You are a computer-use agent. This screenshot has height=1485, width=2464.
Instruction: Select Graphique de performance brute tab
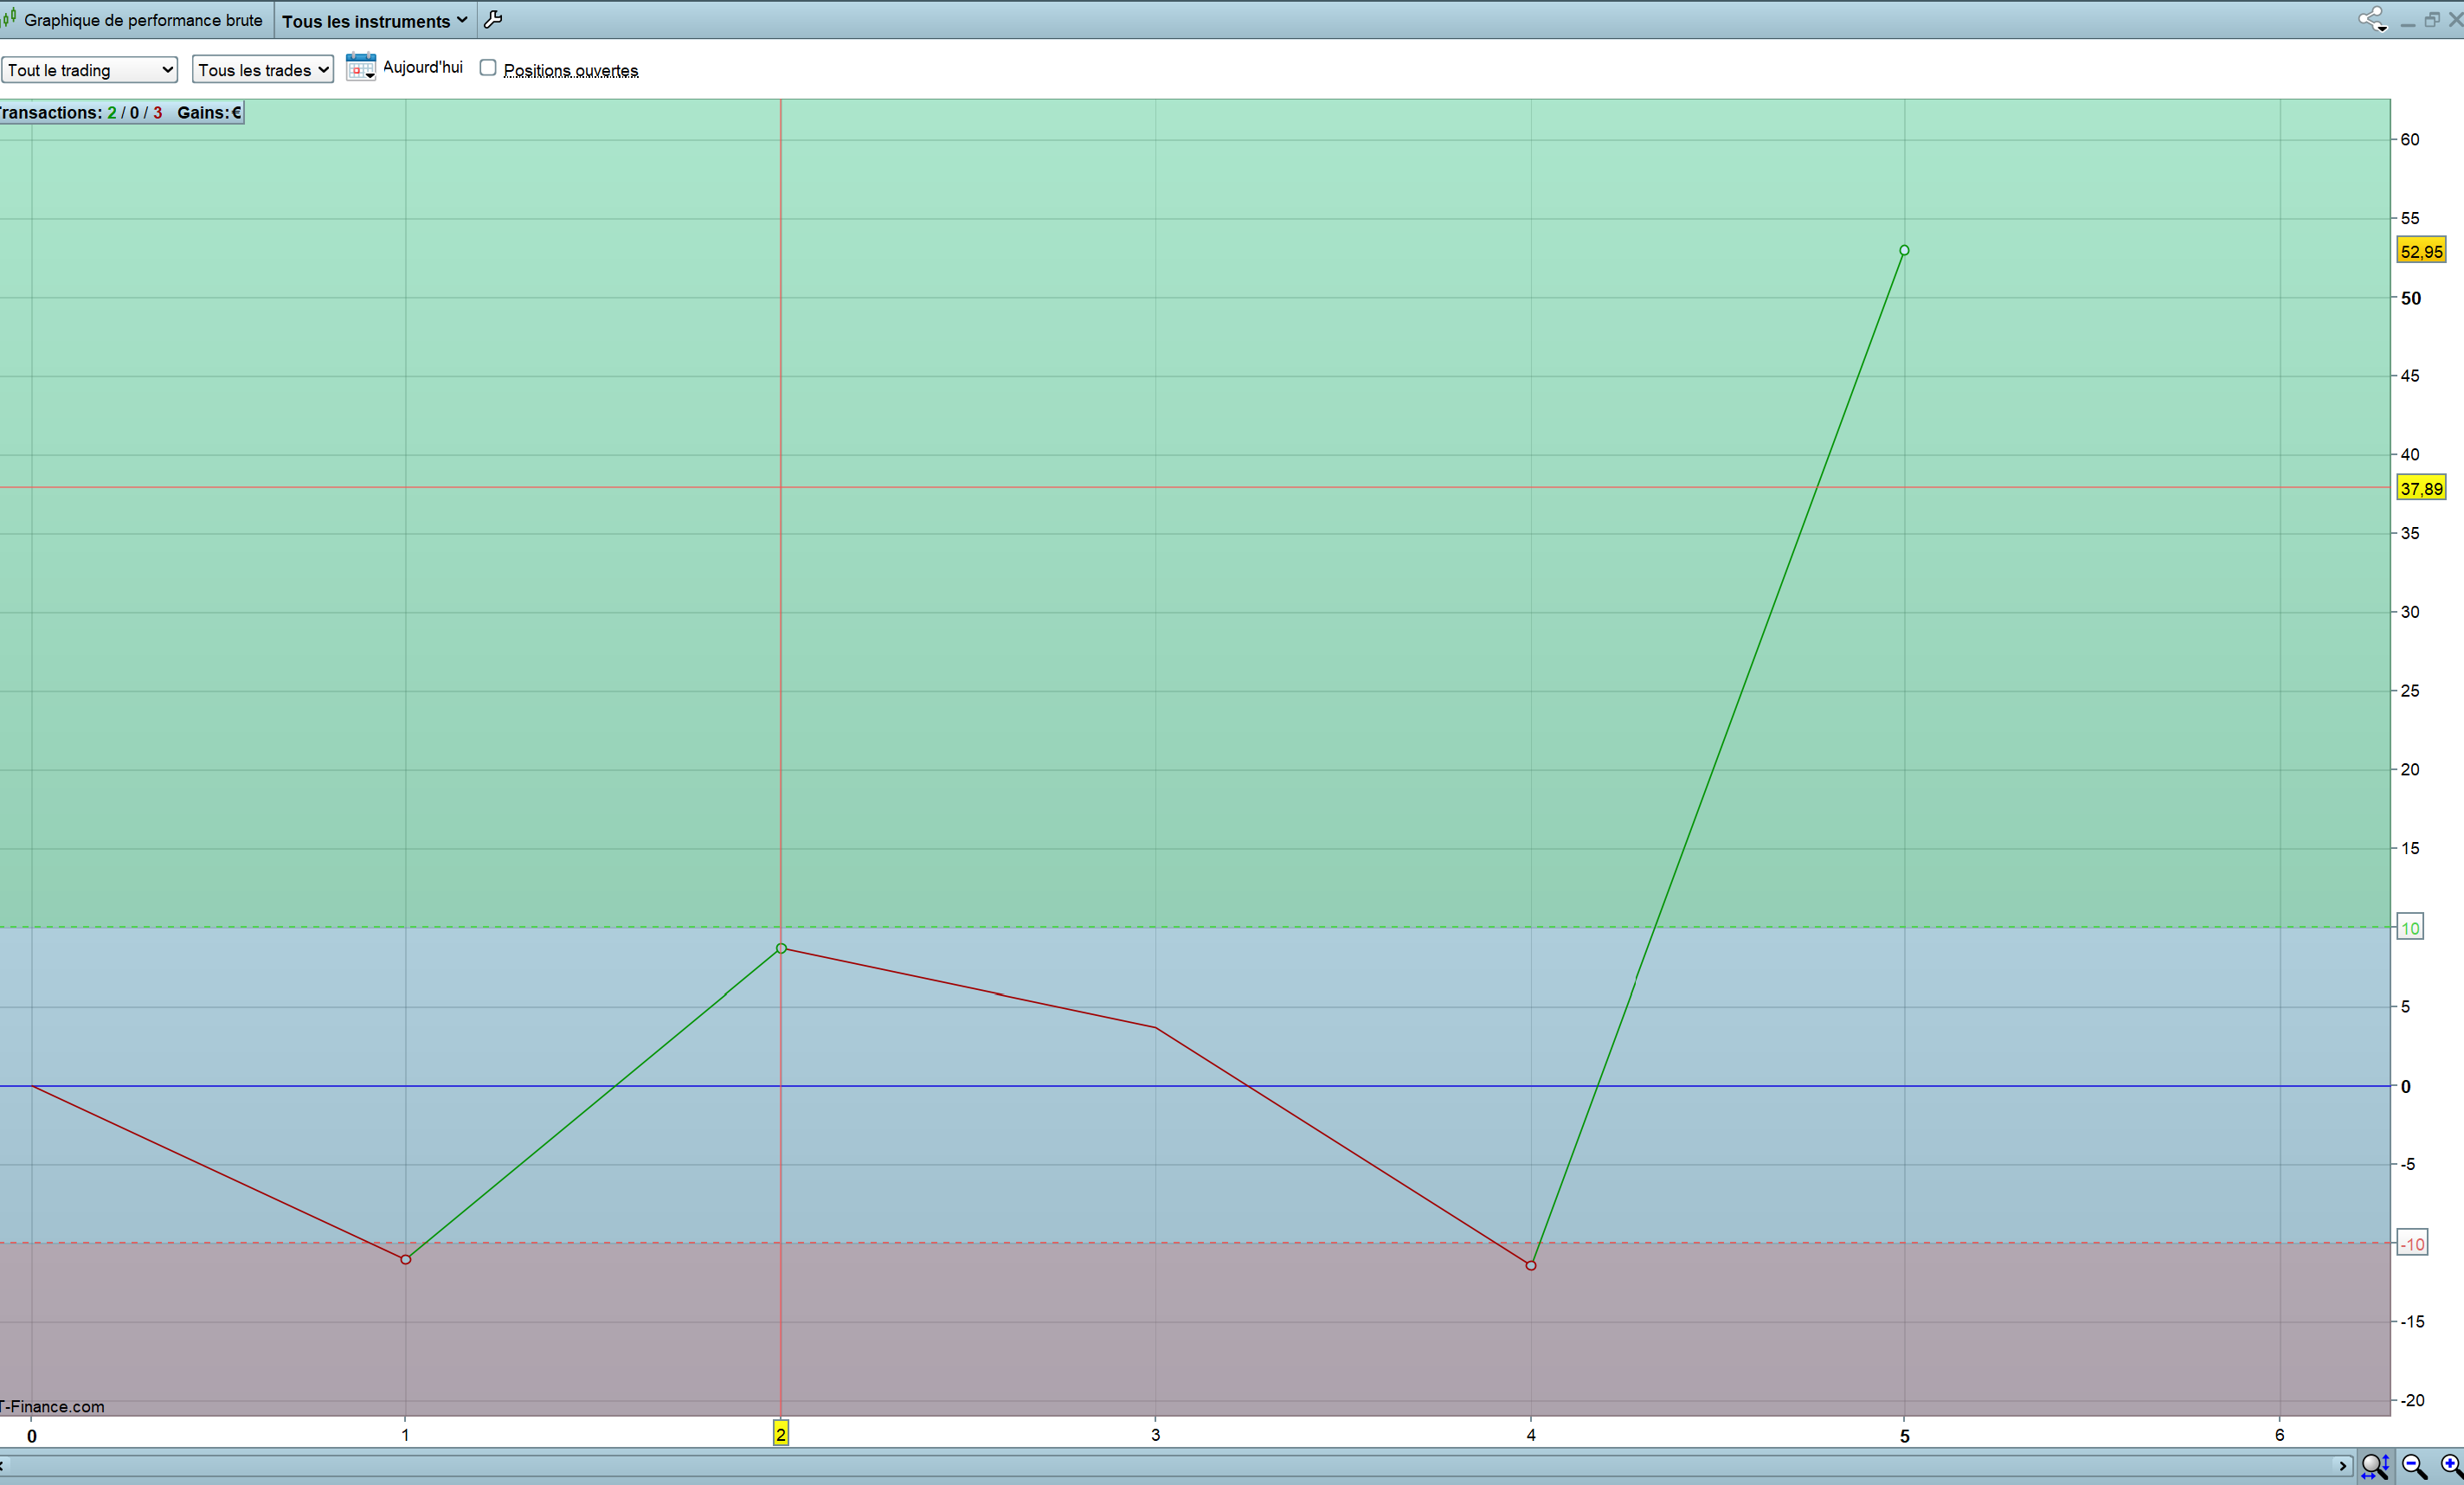click(x=143, y=20)
